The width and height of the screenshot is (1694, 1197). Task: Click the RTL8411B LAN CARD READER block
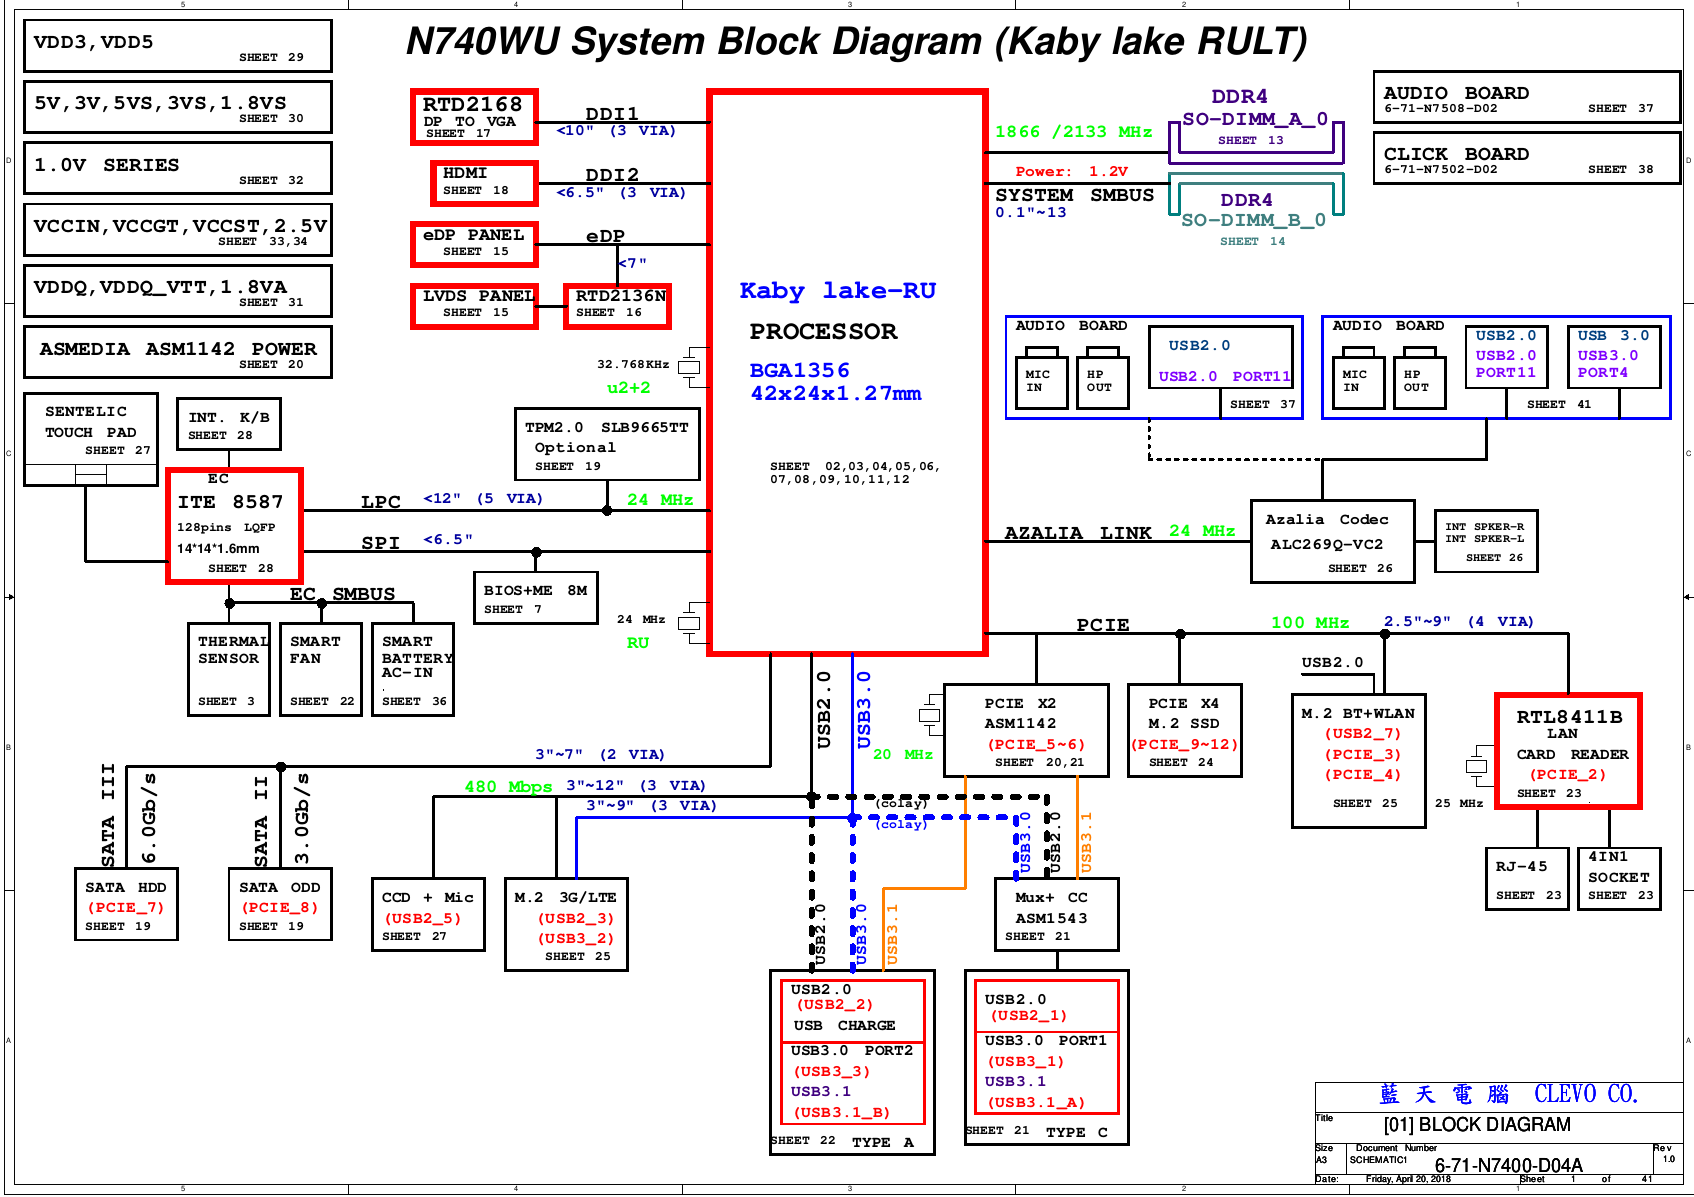1568,751
